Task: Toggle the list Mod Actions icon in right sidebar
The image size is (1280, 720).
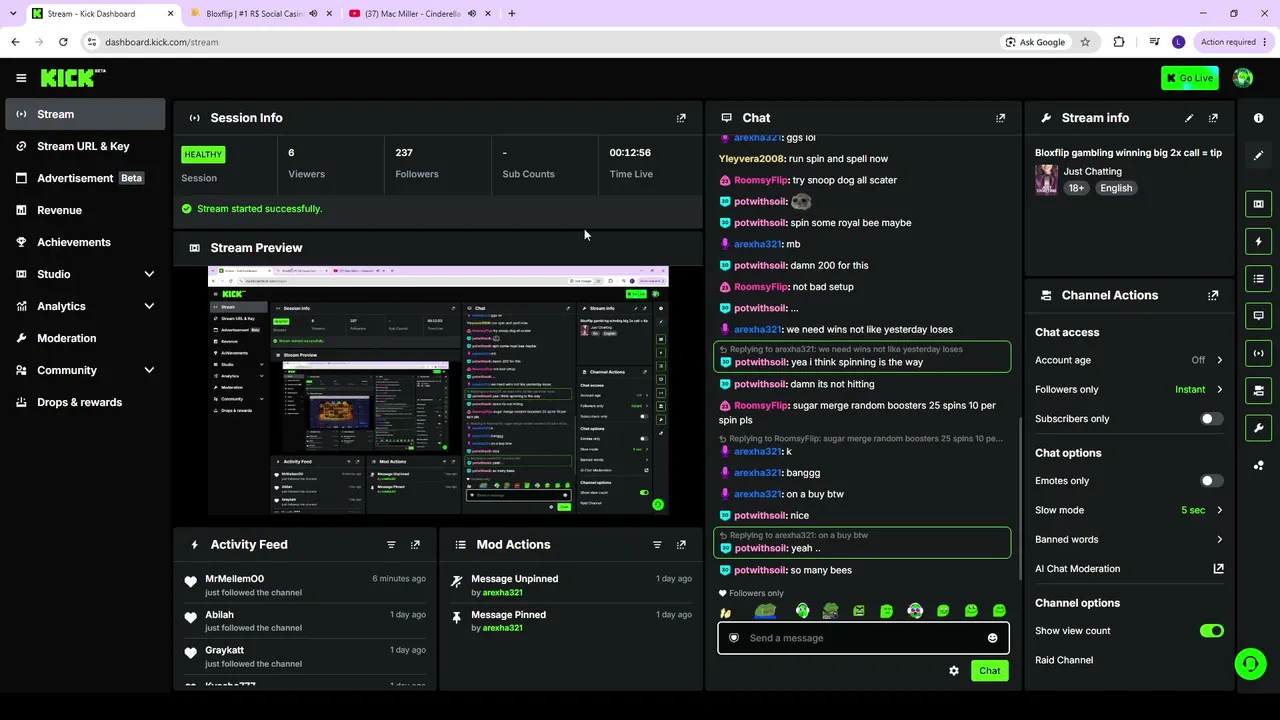Action: click(x=1258, y=279)
